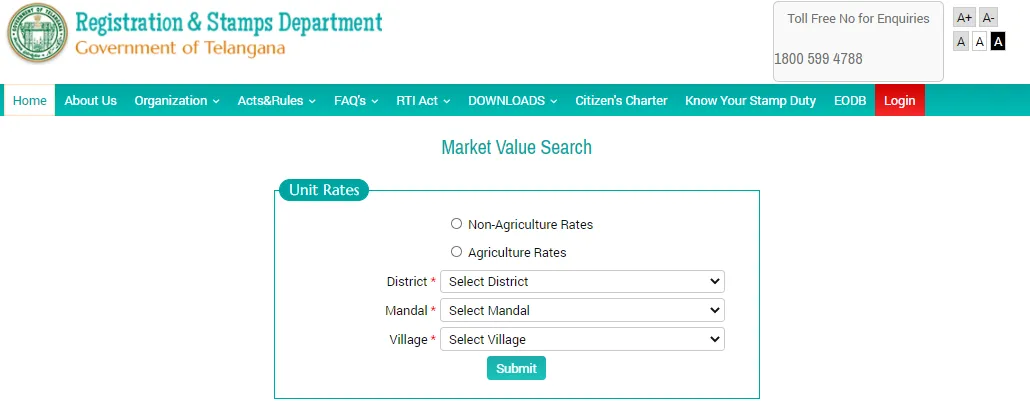Open the Select District dropdown
Screen dimensions: 1030x402
(x=582, y=282)
